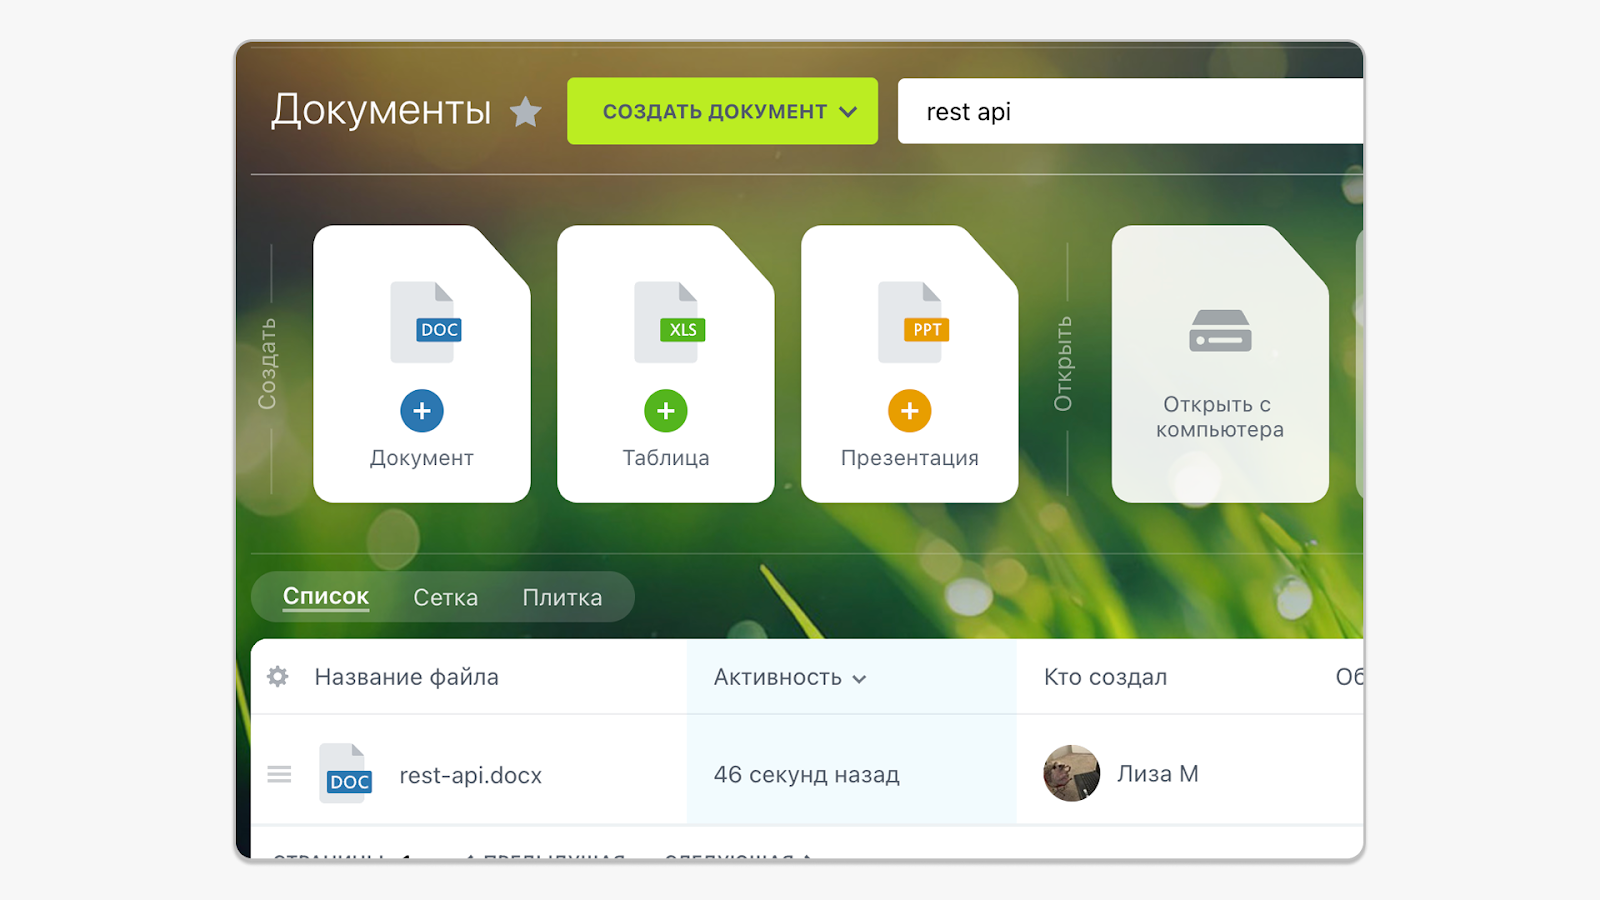Click the '46 секунд назад' activity cell

click(x=807, y=775)
